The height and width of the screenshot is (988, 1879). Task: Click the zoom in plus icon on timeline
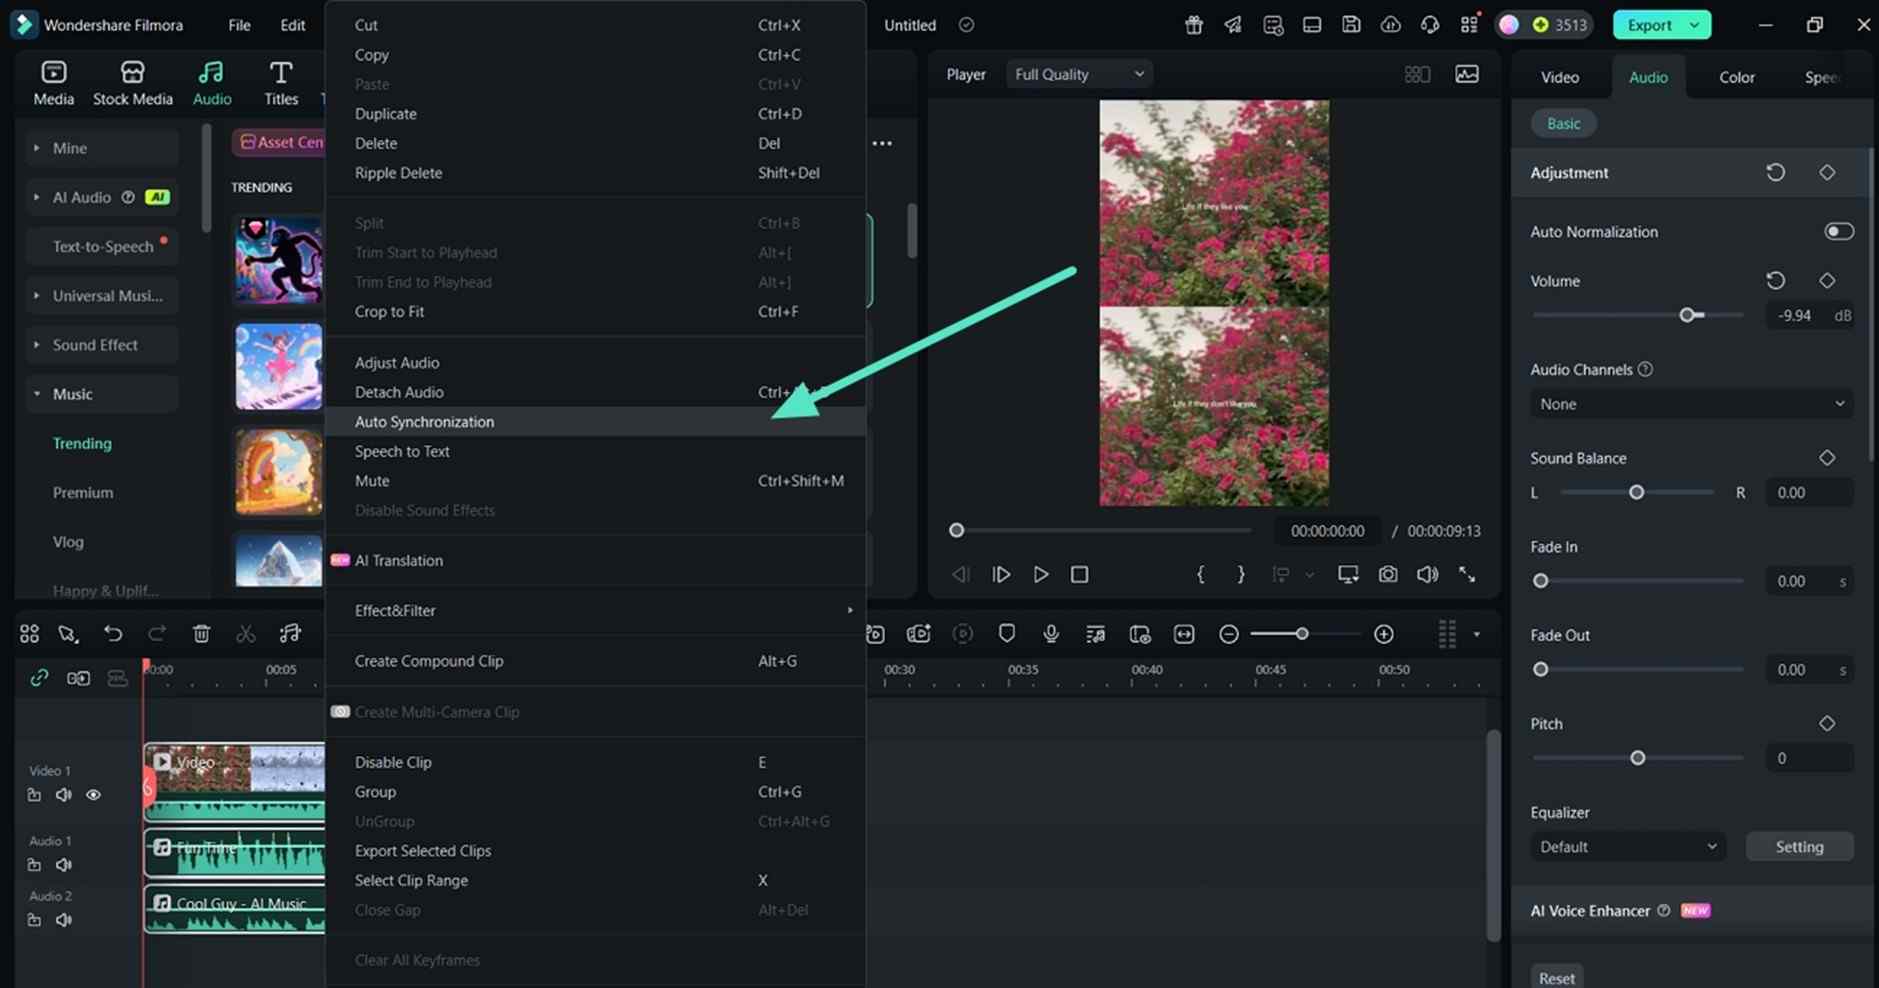point(1384,634)
